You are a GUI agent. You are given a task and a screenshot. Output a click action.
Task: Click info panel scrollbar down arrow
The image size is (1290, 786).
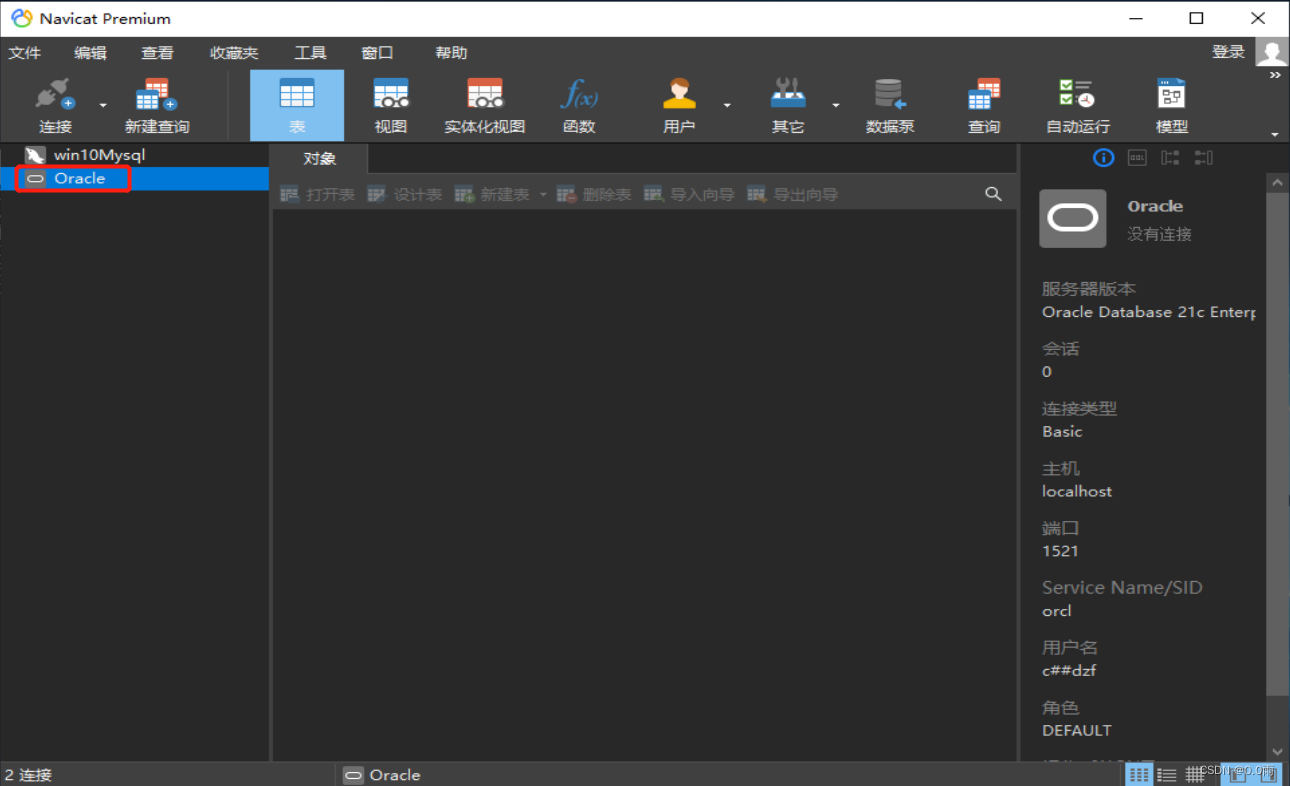click(1277, 751)
